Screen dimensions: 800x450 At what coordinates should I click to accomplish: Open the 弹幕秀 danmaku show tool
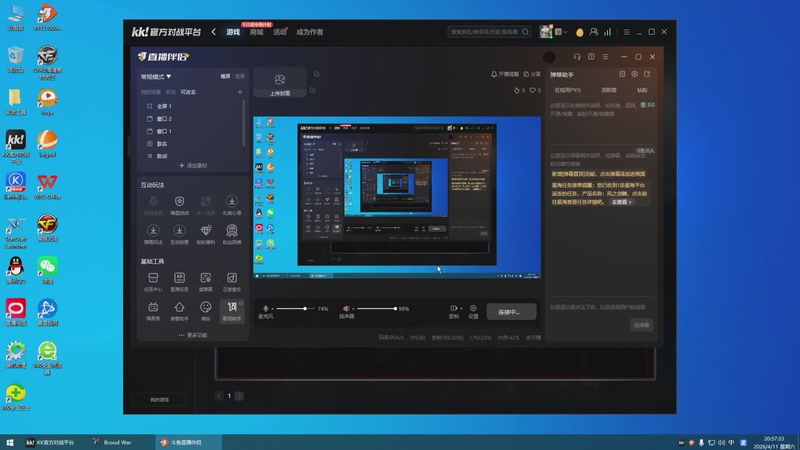click(153, 311)
